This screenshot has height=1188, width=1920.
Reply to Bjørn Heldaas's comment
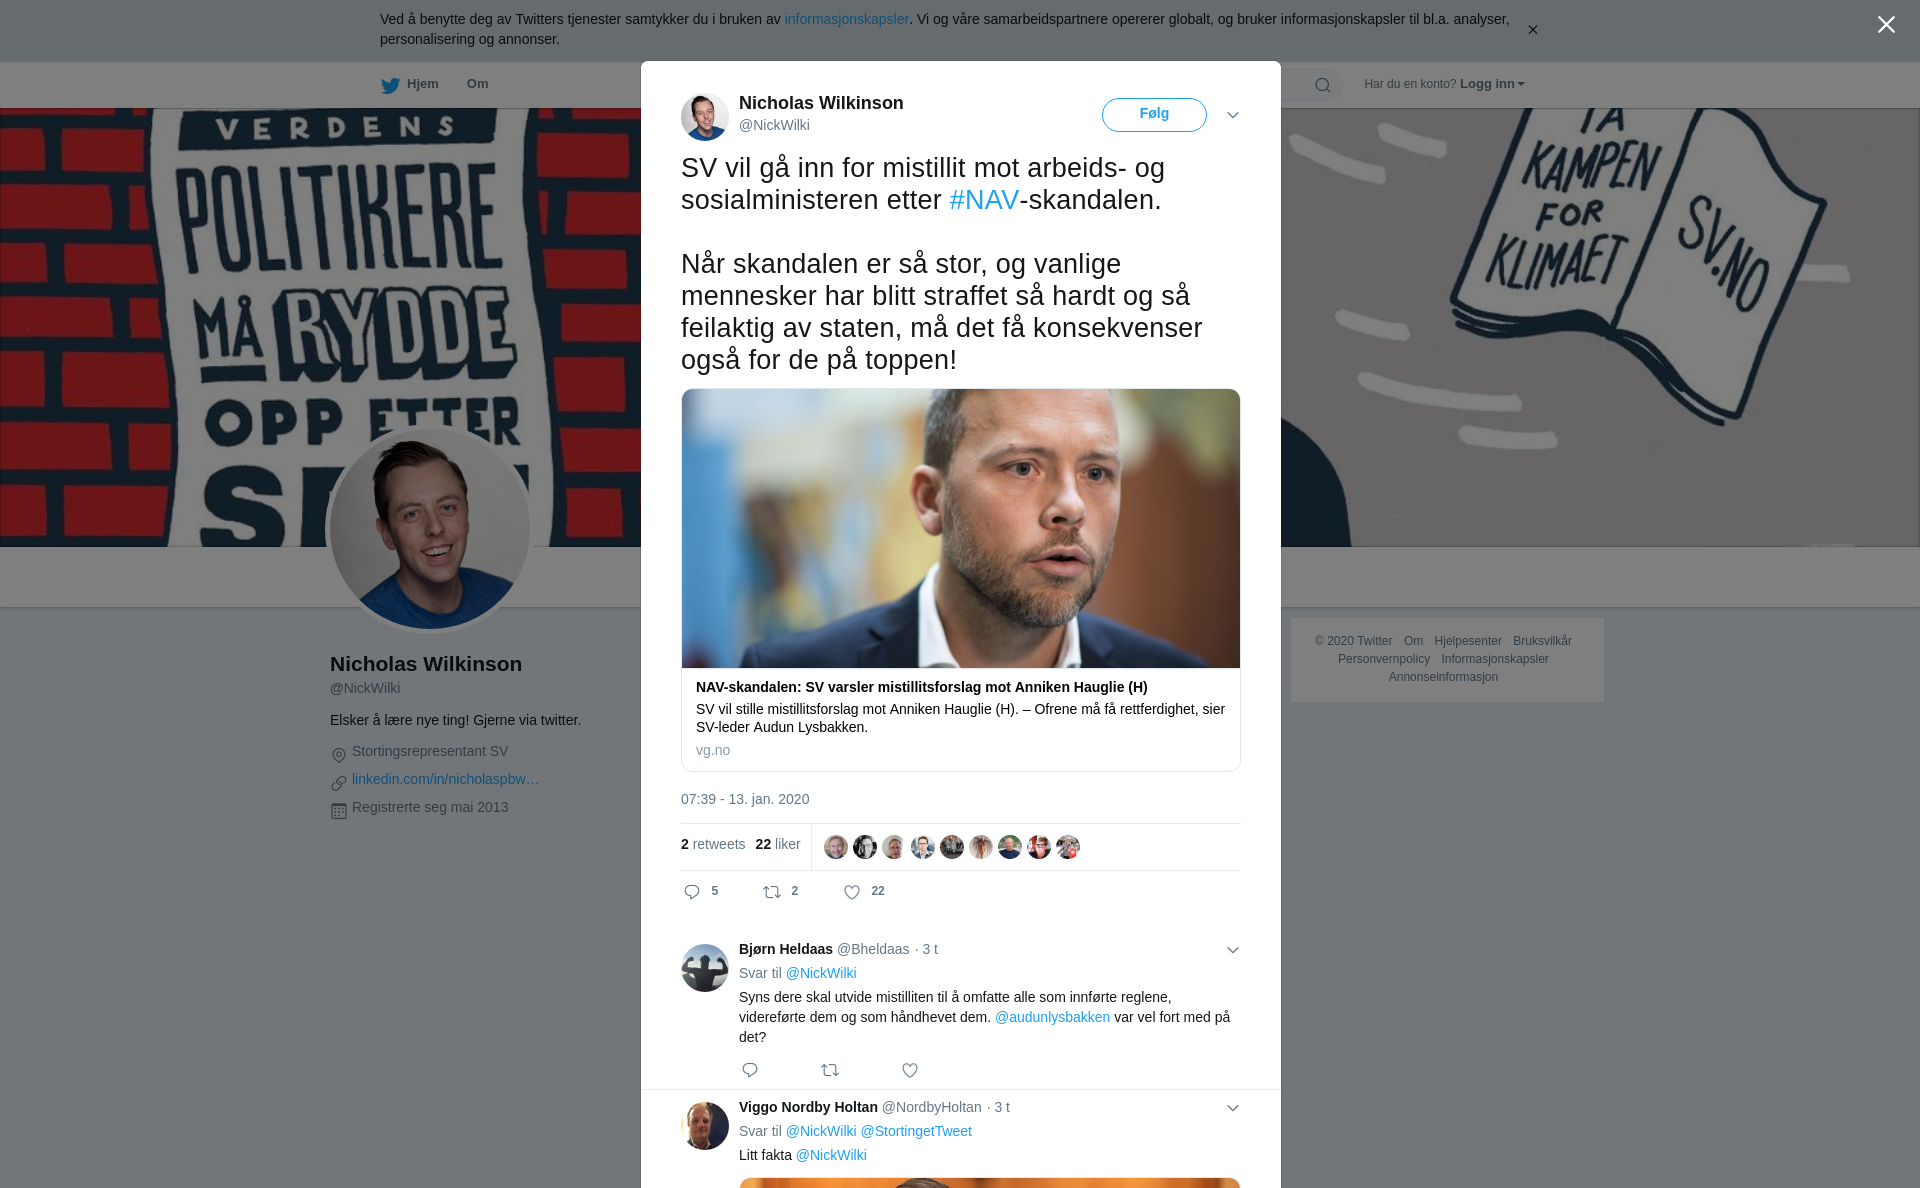click(750, 1070)
